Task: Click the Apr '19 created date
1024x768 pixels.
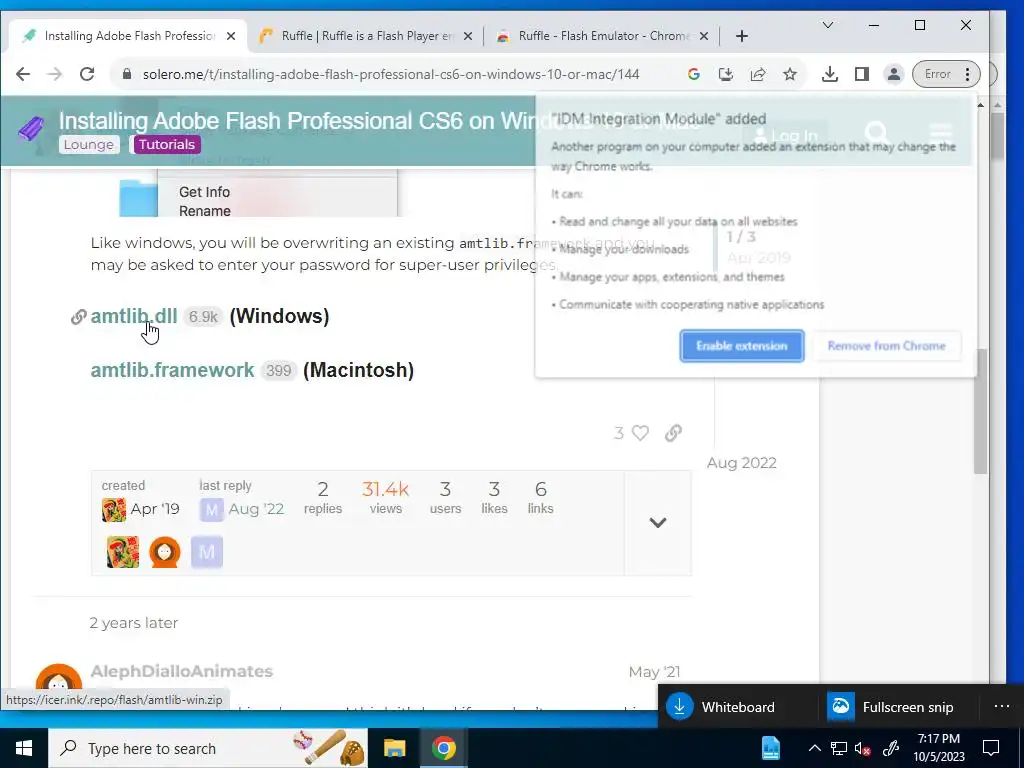Action: coord(155,509)
